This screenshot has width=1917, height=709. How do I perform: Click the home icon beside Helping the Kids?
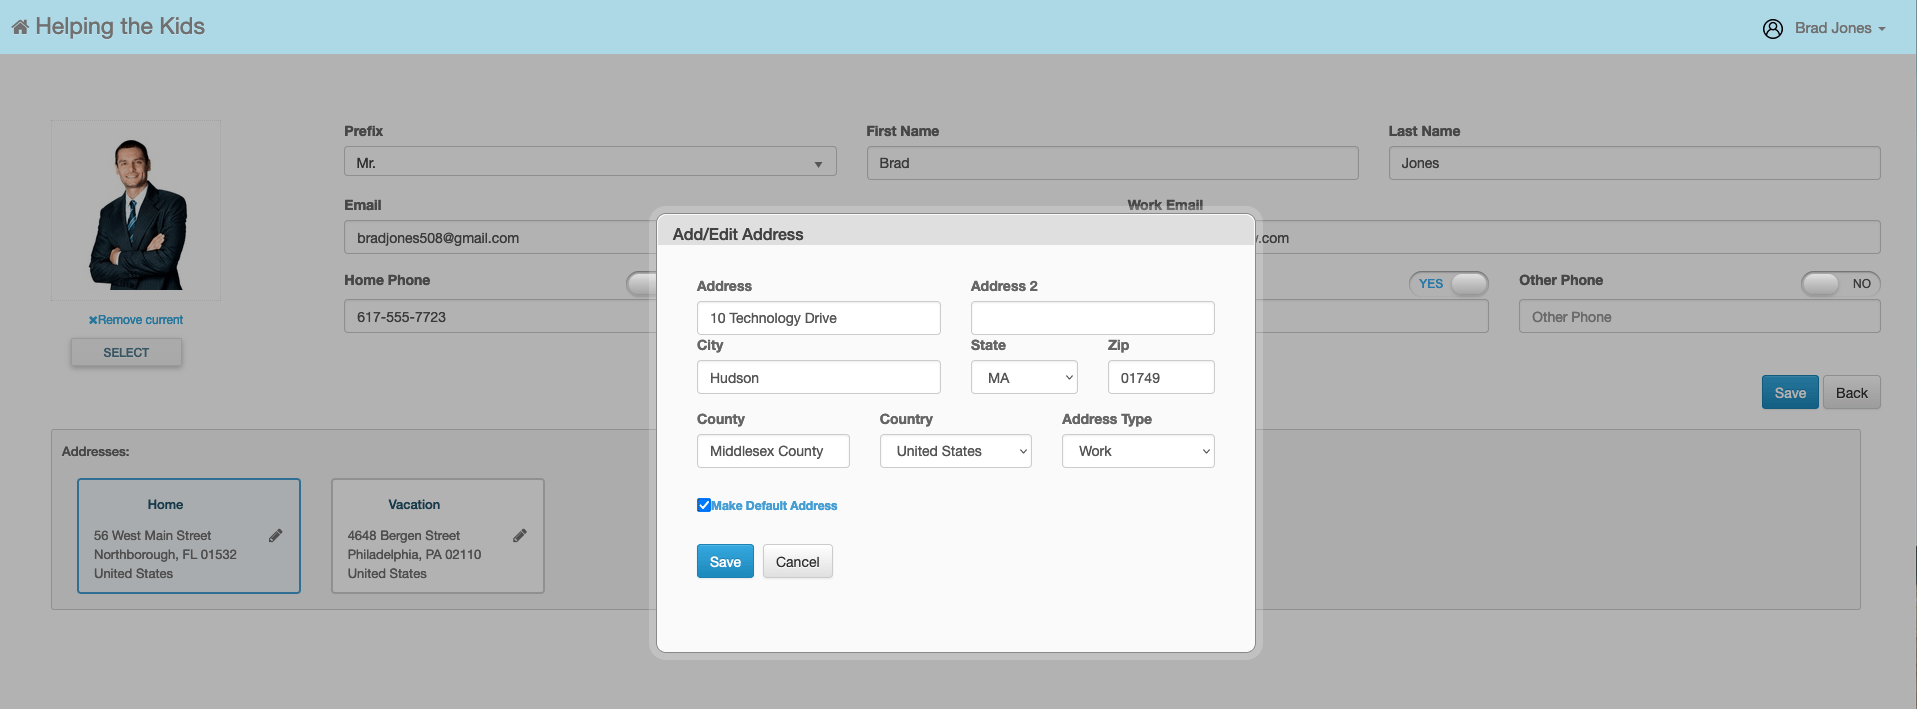pyautogui.click(x=20, y=27)
